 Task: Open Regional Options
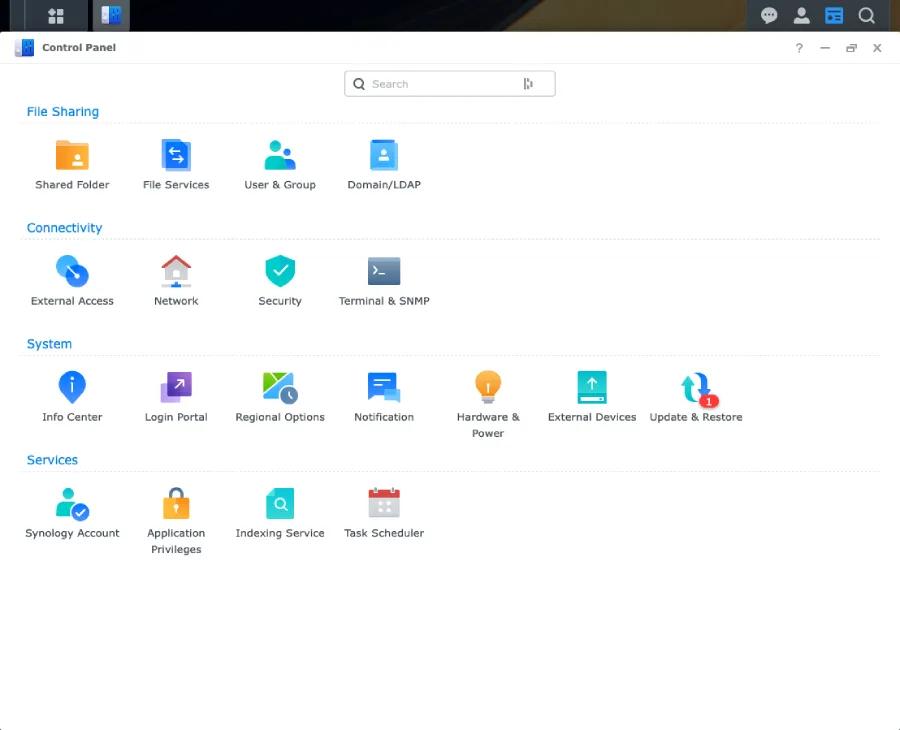[280, 397]
